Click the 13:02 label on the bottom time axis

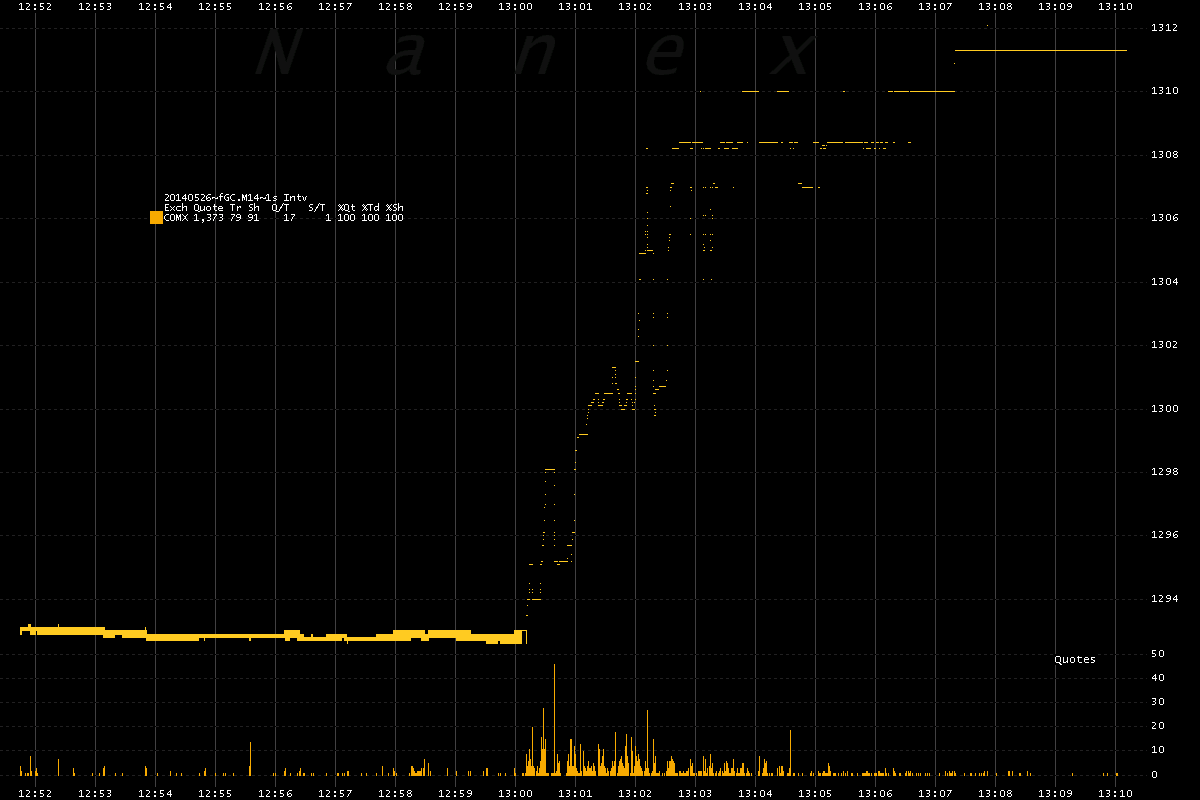point(635,793)
